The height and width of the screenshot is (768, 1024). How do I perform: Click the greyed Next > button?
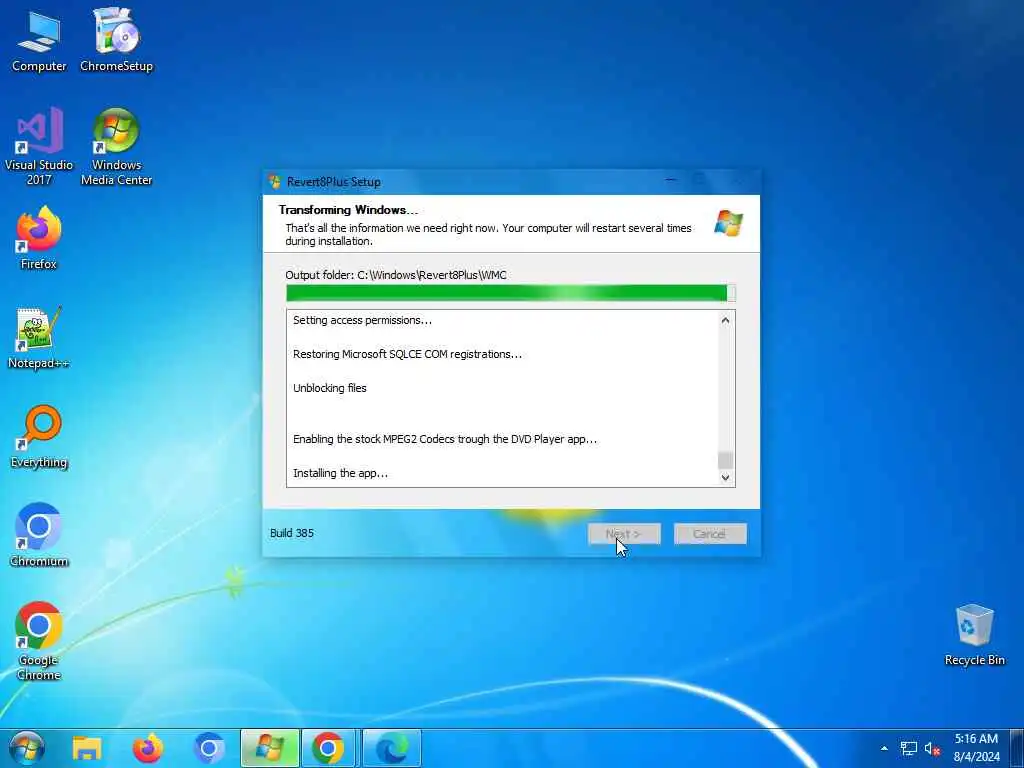tap(624, 534)
